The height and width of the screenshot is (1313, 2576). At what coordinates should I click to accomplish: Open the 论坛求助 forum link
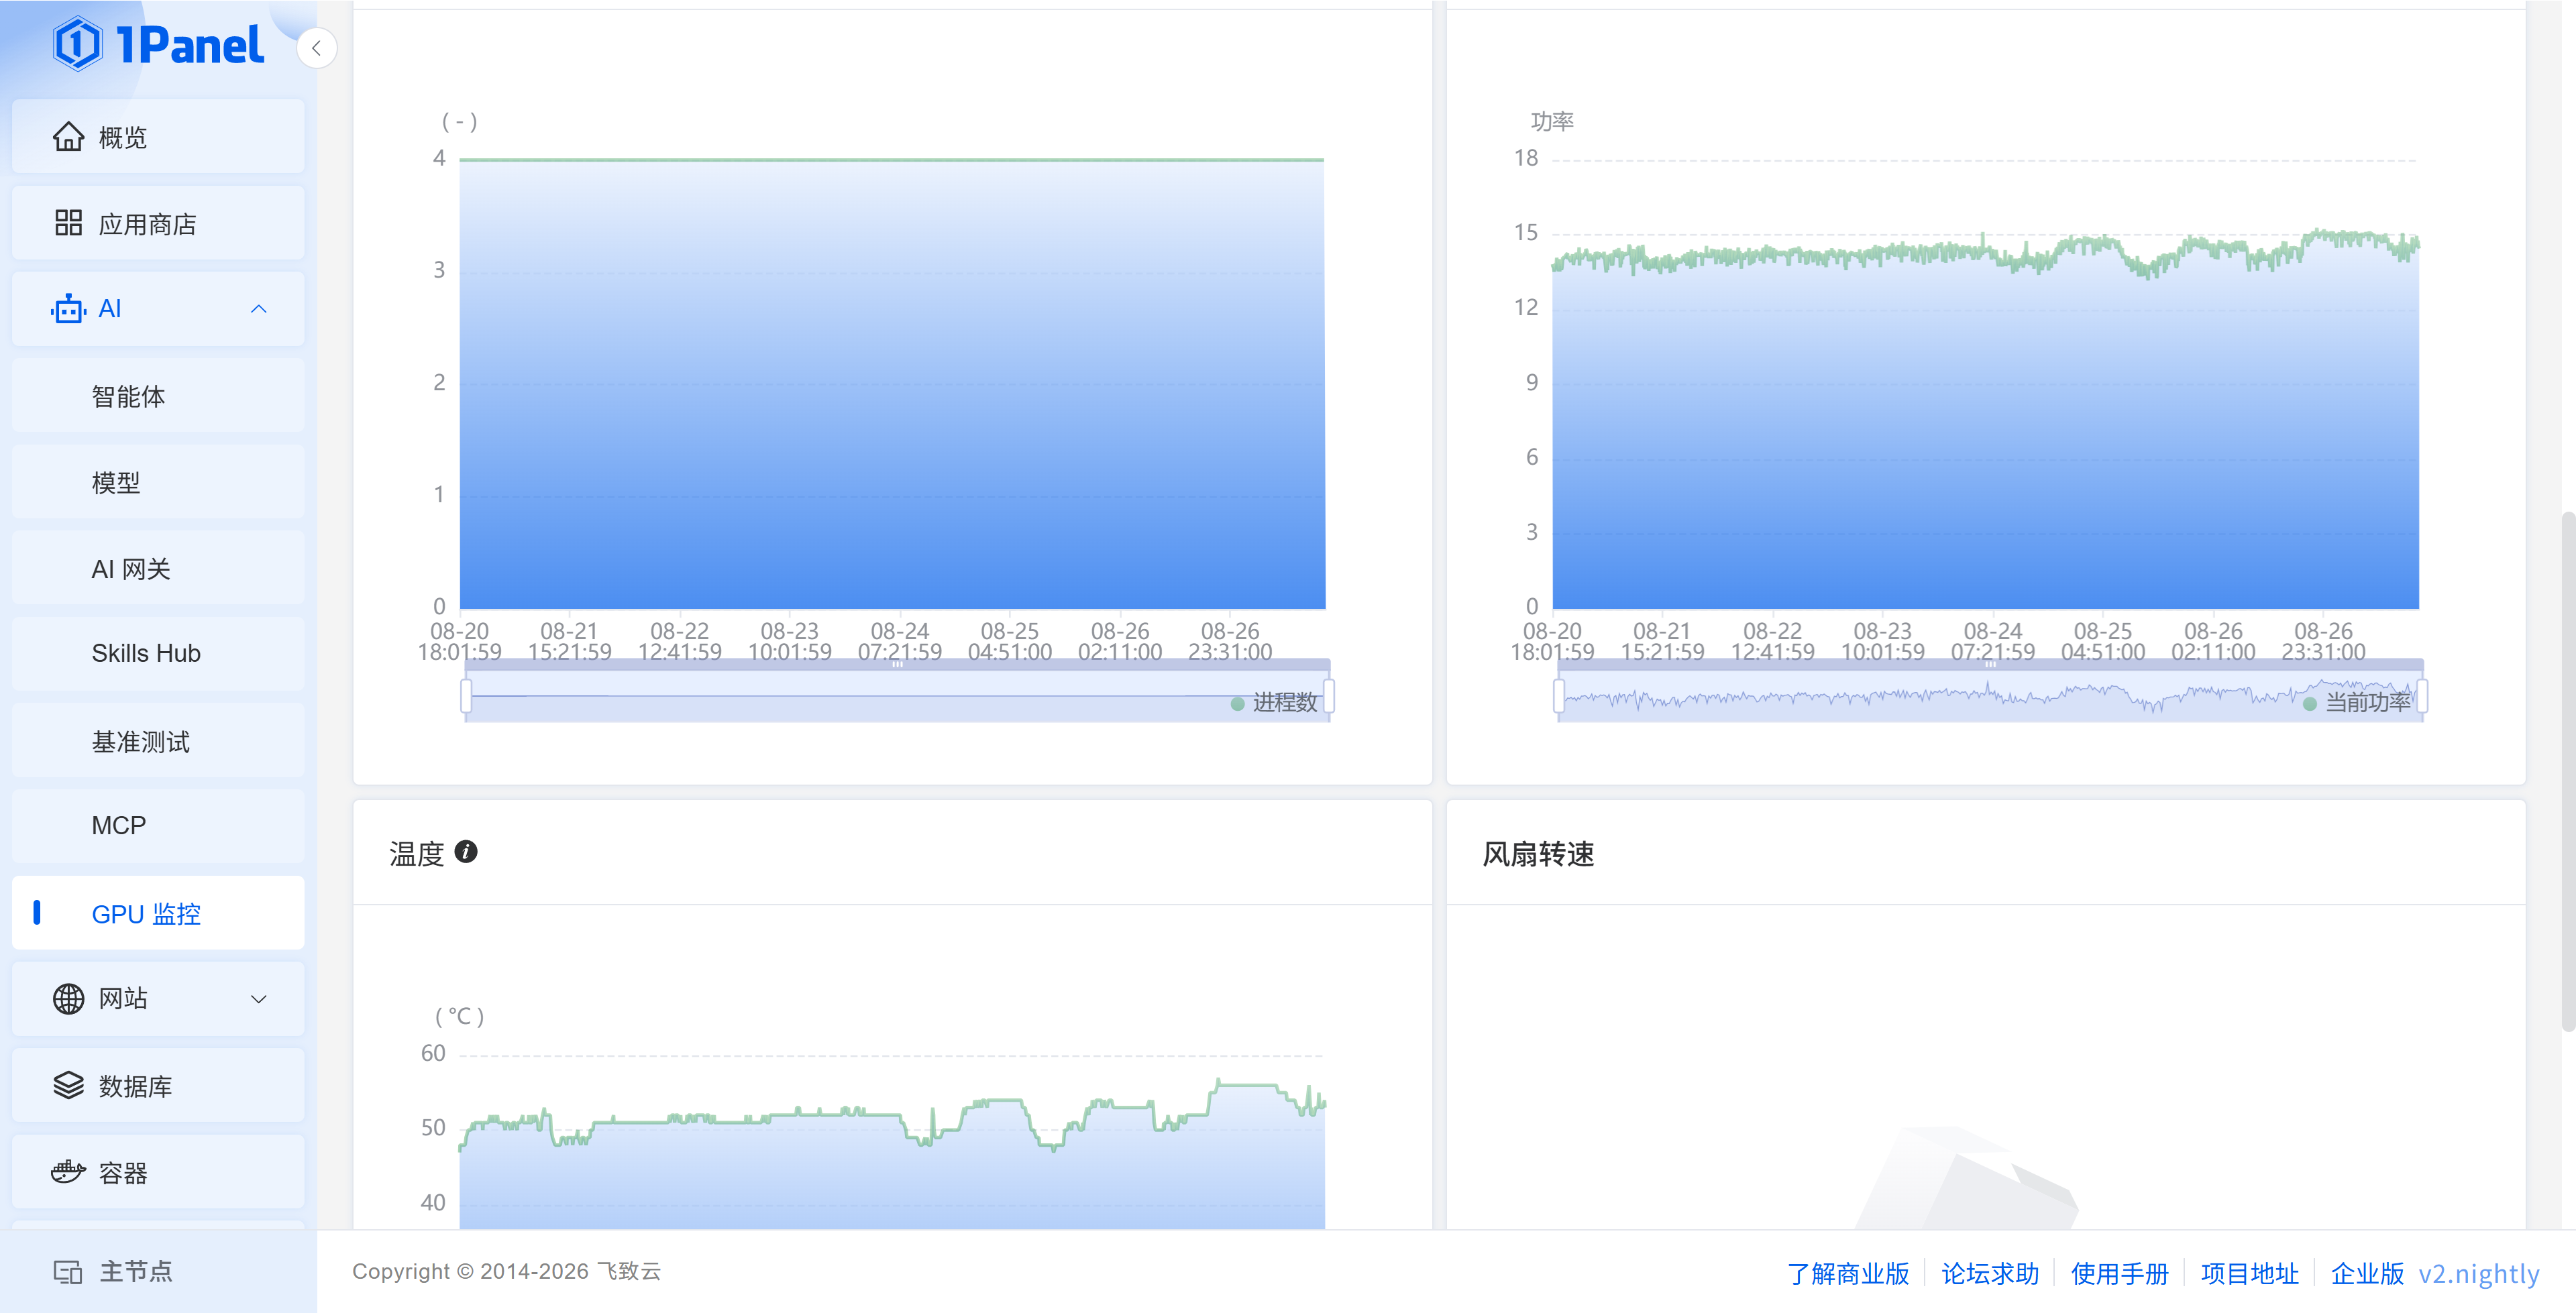1990,1273
